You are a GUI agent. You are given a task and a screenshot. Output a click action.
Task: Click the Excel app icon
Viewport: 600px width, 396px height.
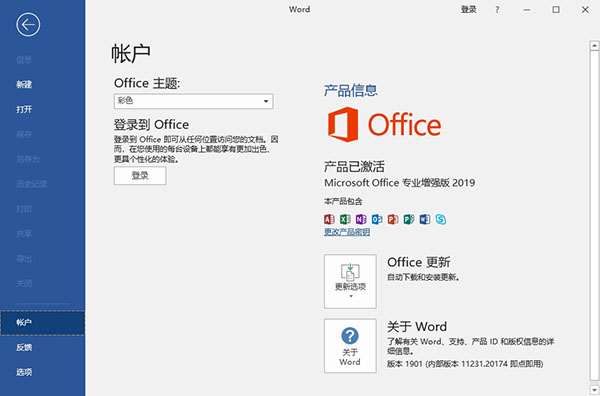345,219
